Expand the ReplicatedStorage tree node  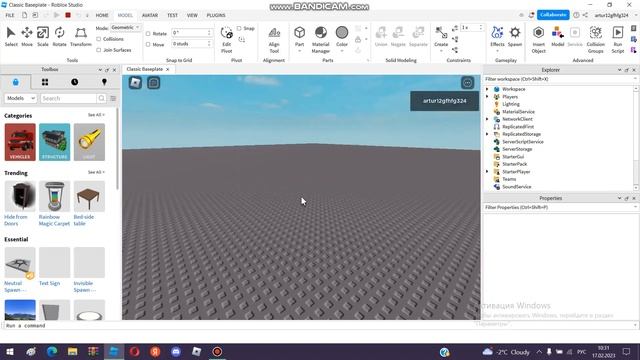tap(487, 134)
